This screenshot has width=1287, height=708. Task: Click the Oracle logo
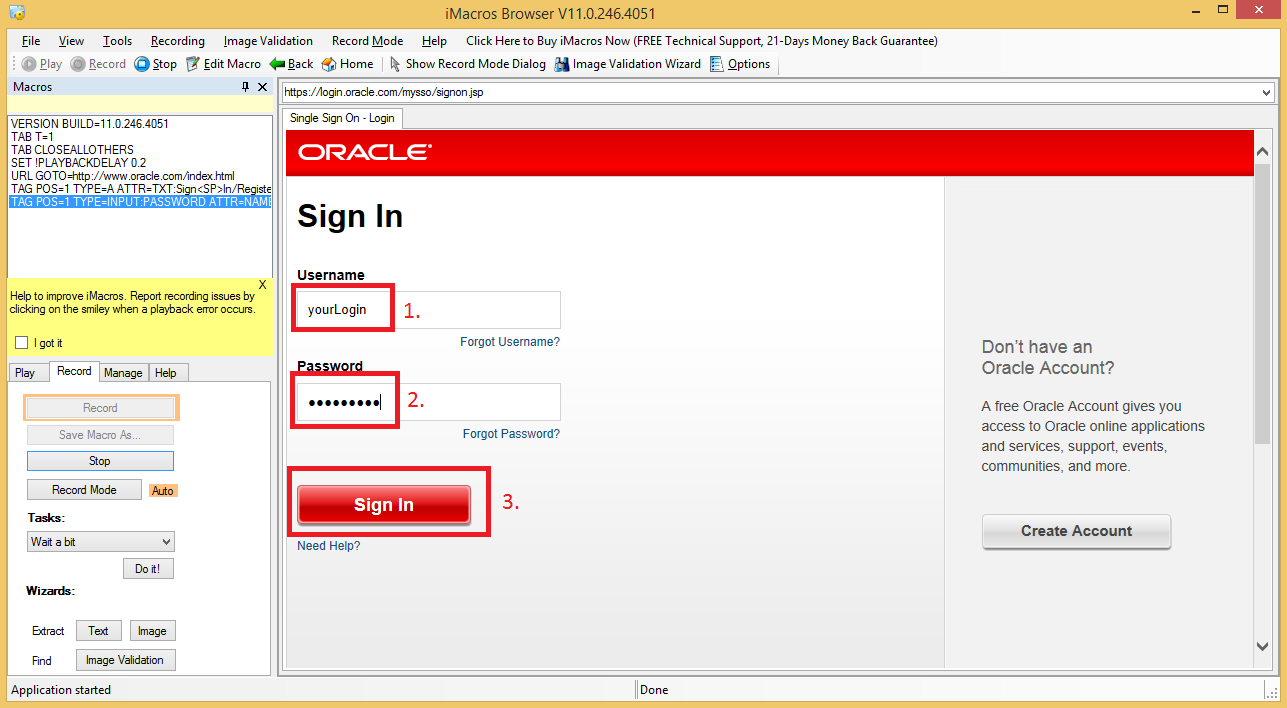(365, 153)
